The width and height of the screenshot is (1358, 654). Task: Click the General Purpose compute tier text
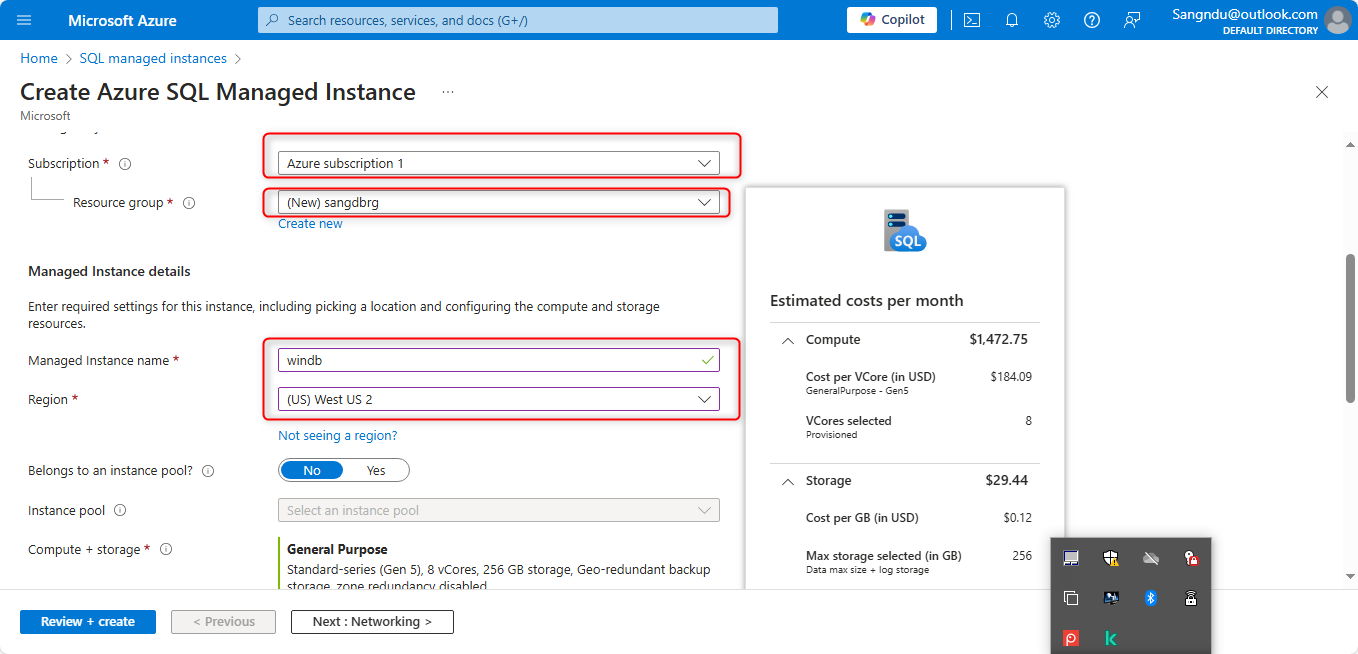[x=337, y=550]
